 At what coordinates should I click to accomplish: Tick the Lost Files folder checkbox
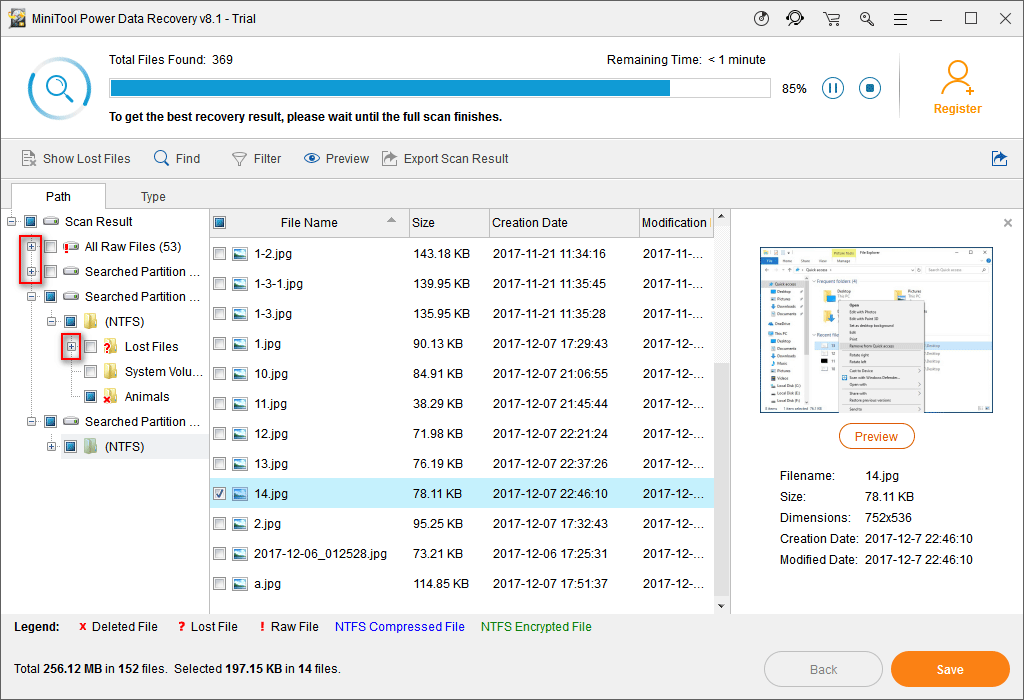tap(91, 347)
